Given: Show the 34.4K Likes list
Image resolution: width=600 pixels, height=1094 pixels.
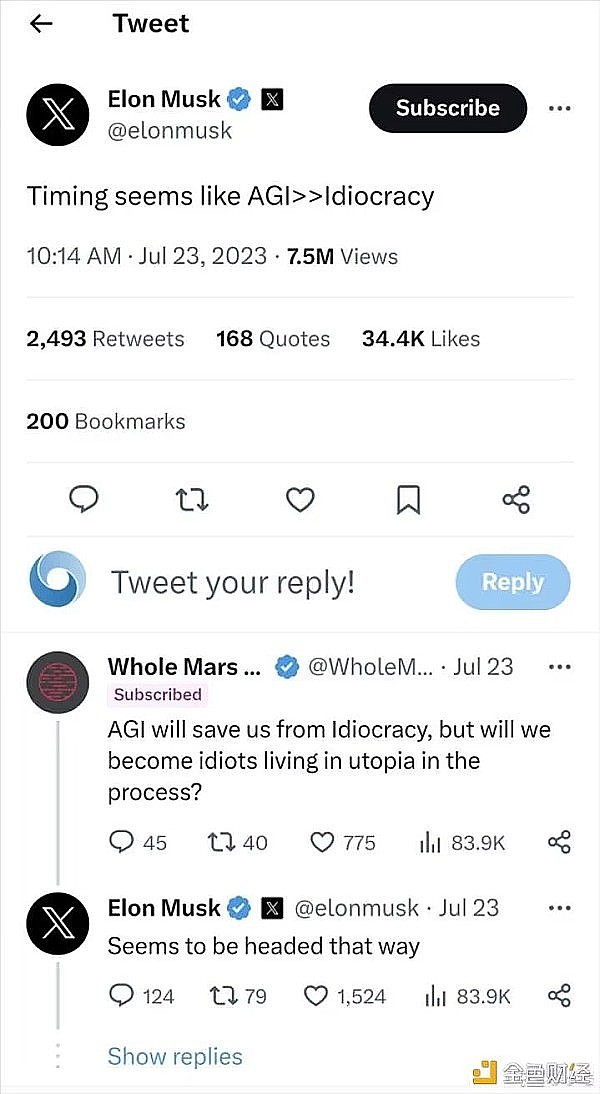Looking at the screenshot, I should [x=421, y=339].
